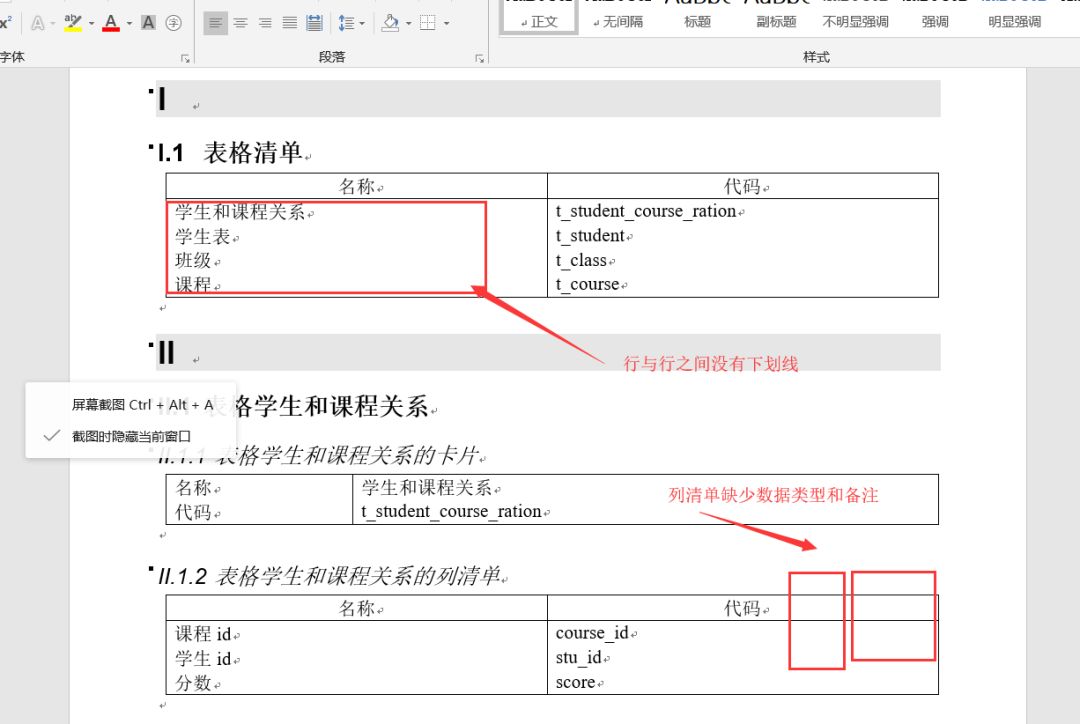Screen dimensions: 1080x724
Task: Open font color dropdown arrow
Action: coord(129,23)
